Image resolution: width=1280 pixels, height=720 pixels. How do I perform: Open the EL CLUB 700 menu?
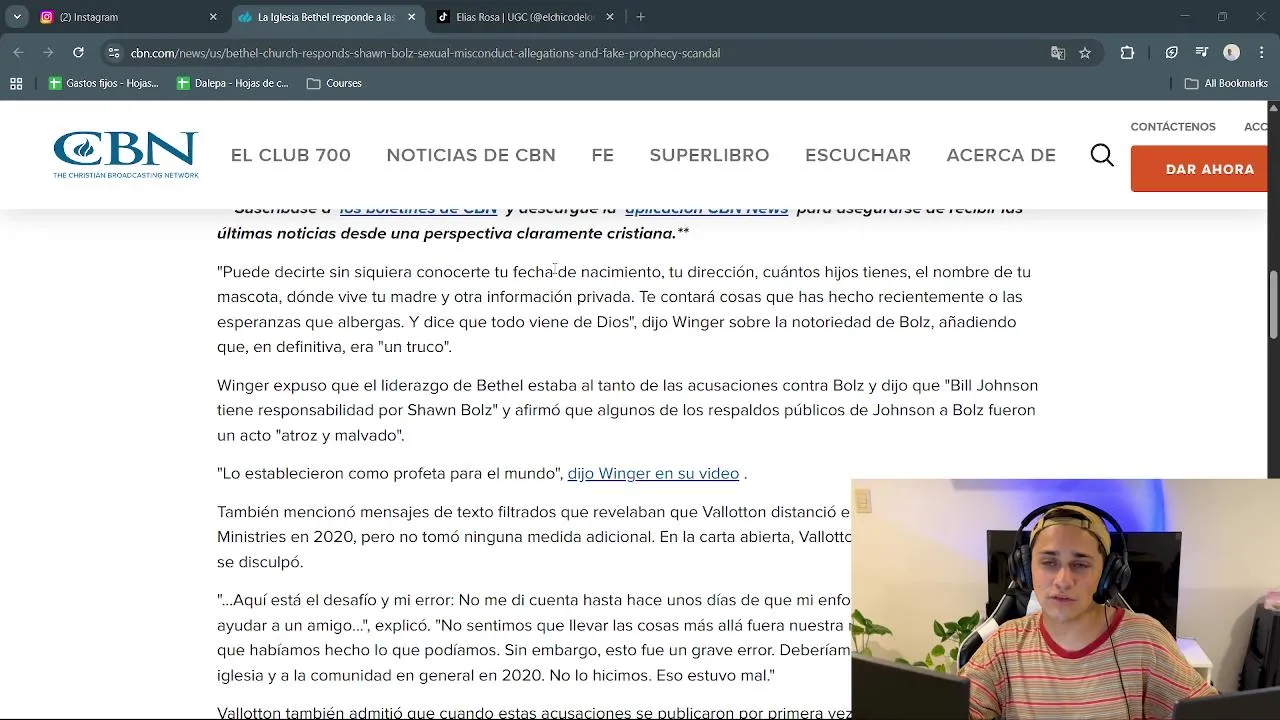[x=291, y=155]
